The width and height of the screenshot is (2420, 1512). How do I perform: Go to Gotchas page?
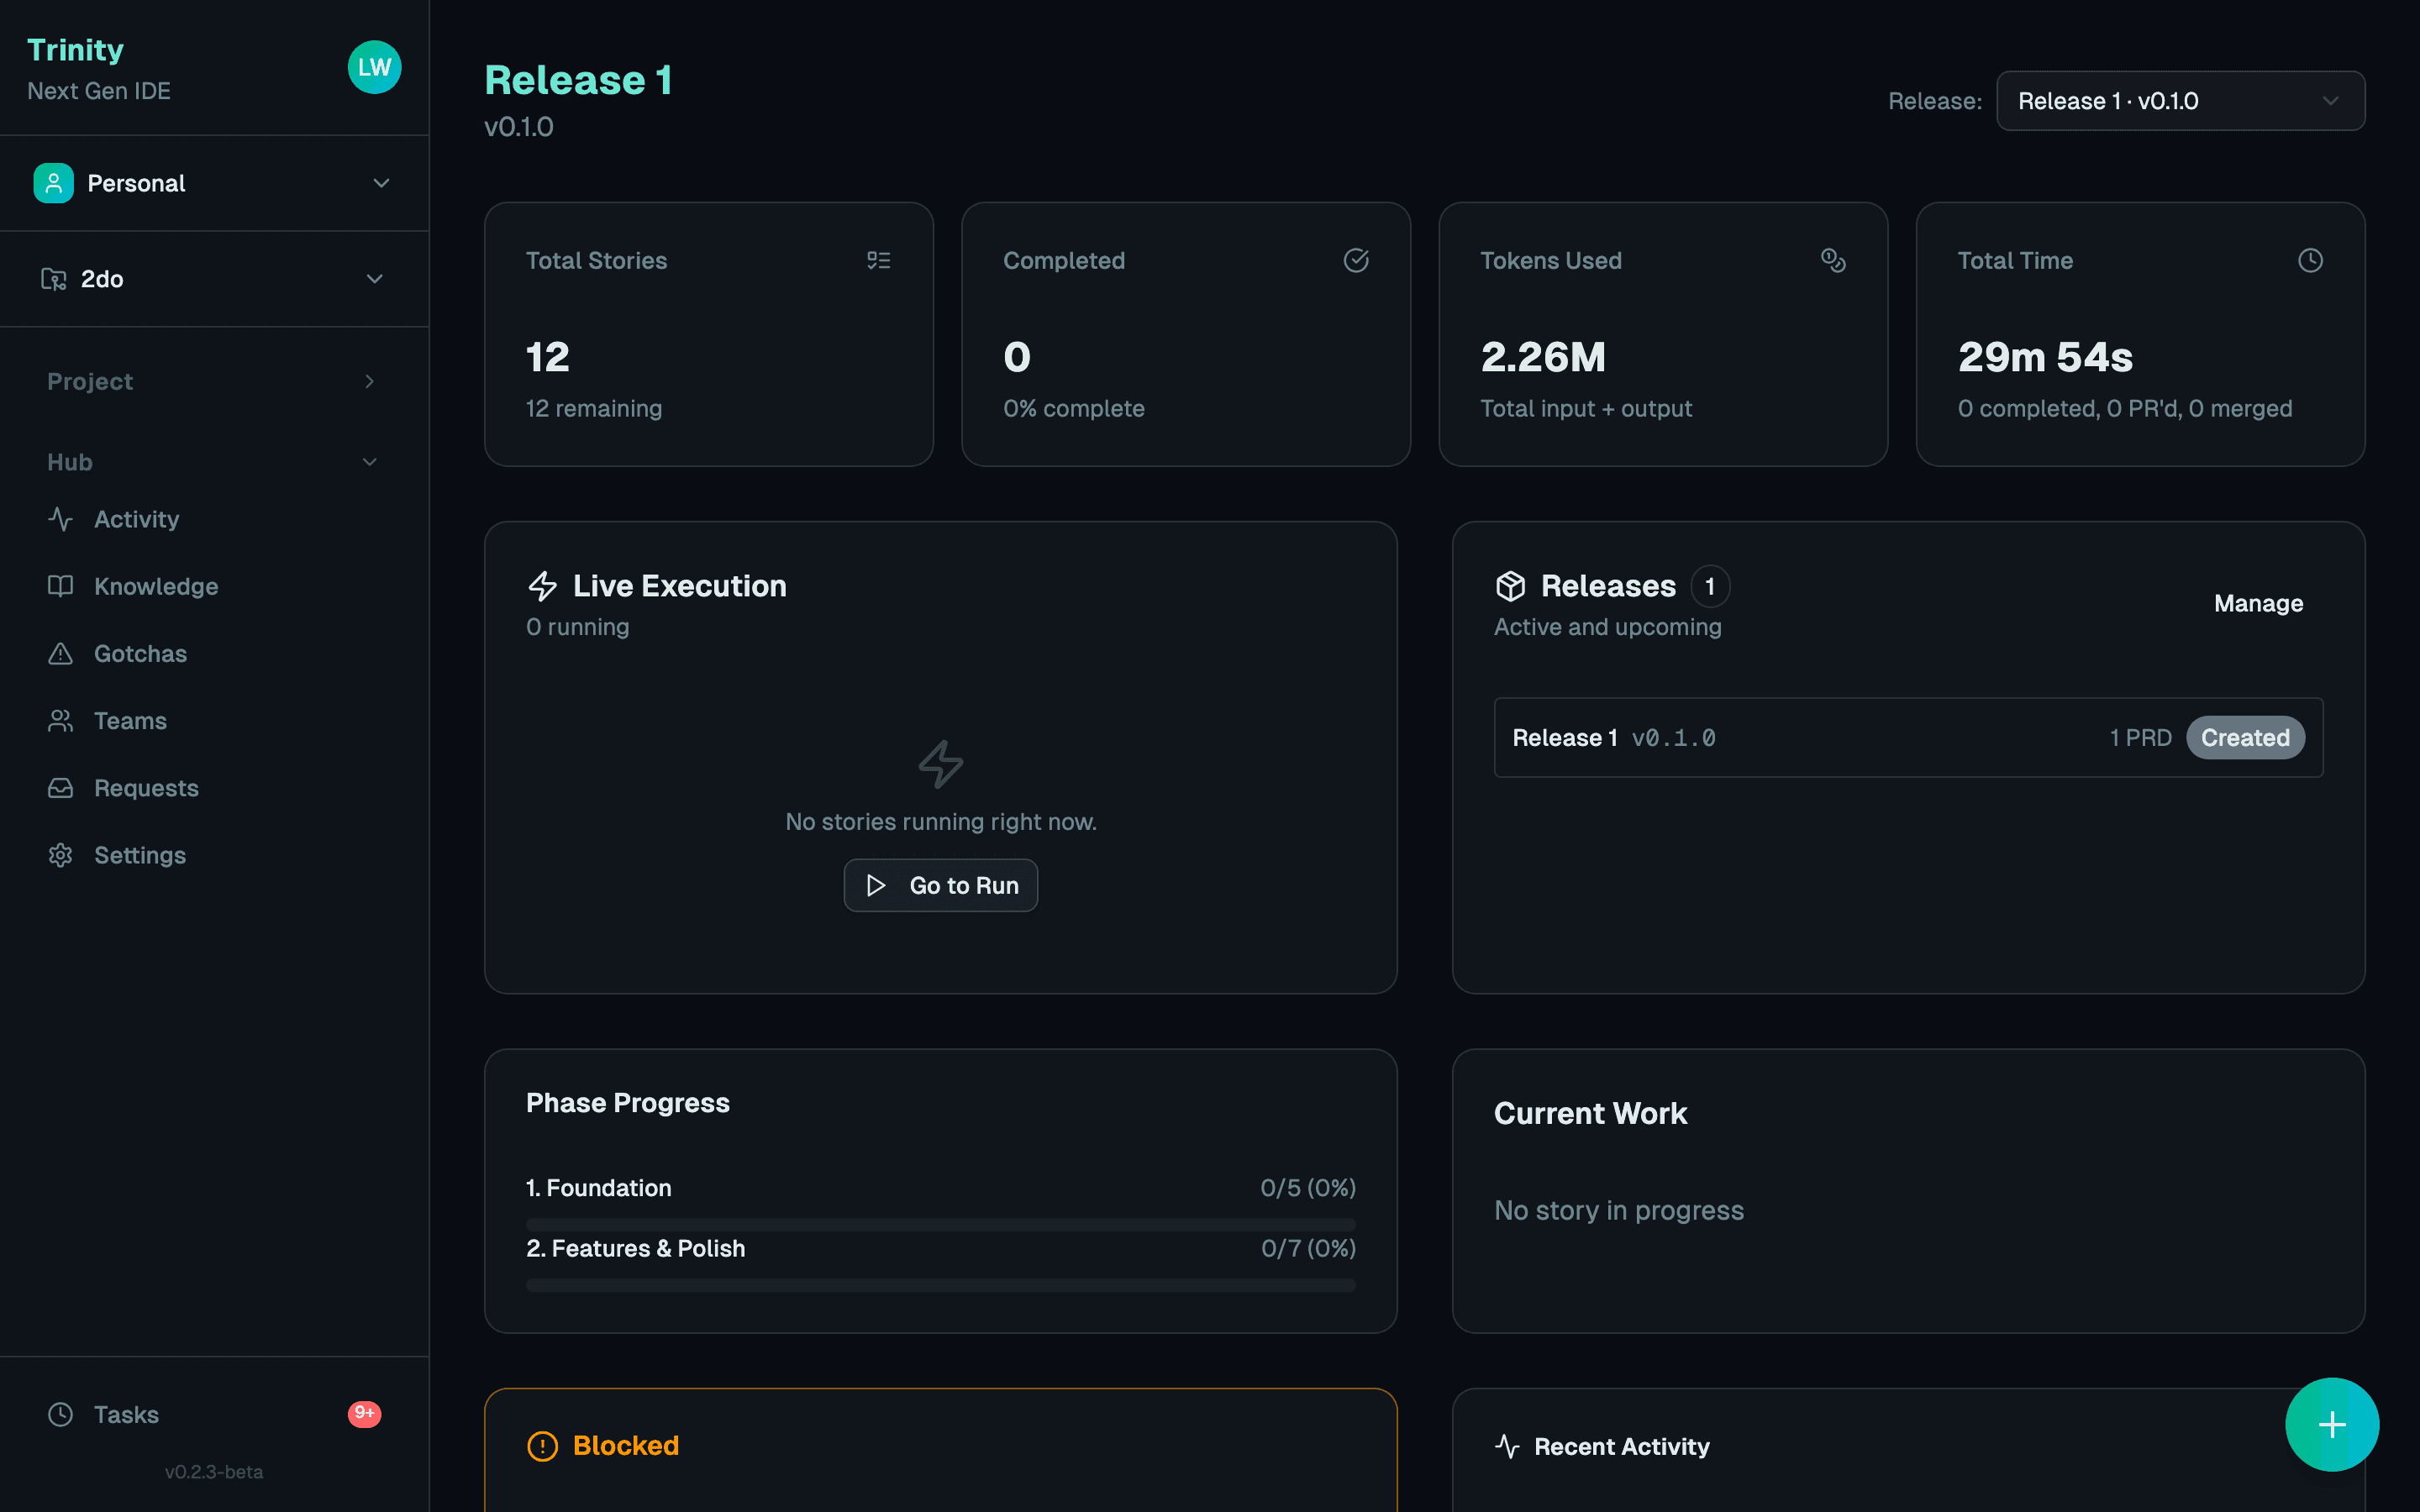[214, 653]
